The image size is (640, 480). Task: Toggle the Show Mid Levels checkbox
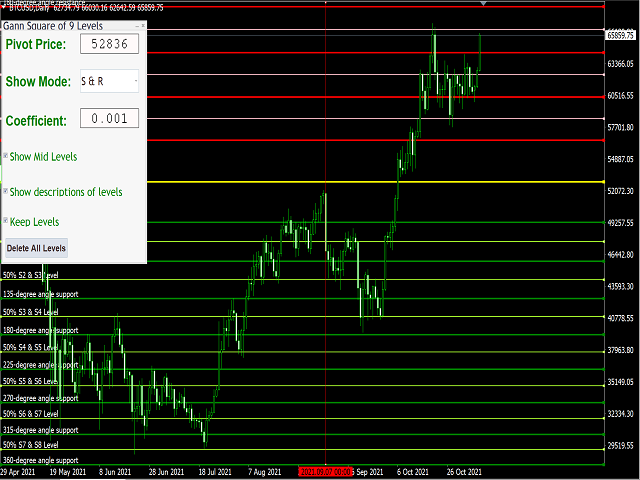tap(6, 156)
